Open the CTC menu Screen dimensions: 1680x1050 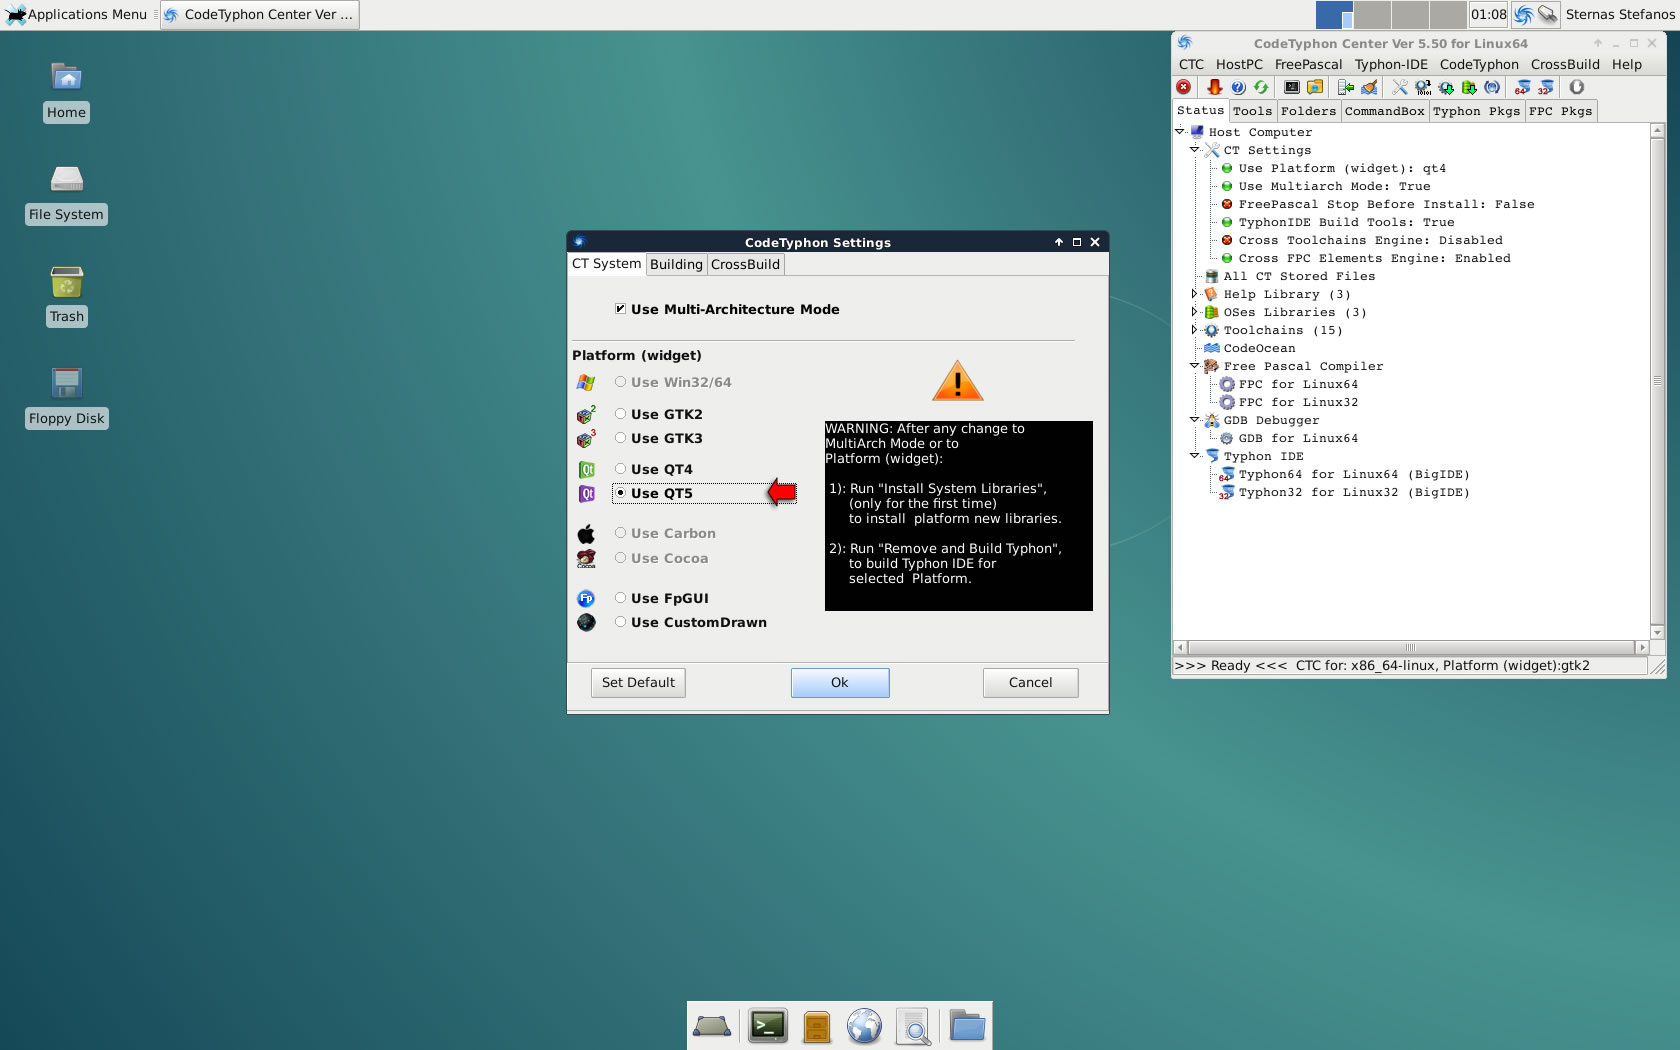pos(1191,64)
